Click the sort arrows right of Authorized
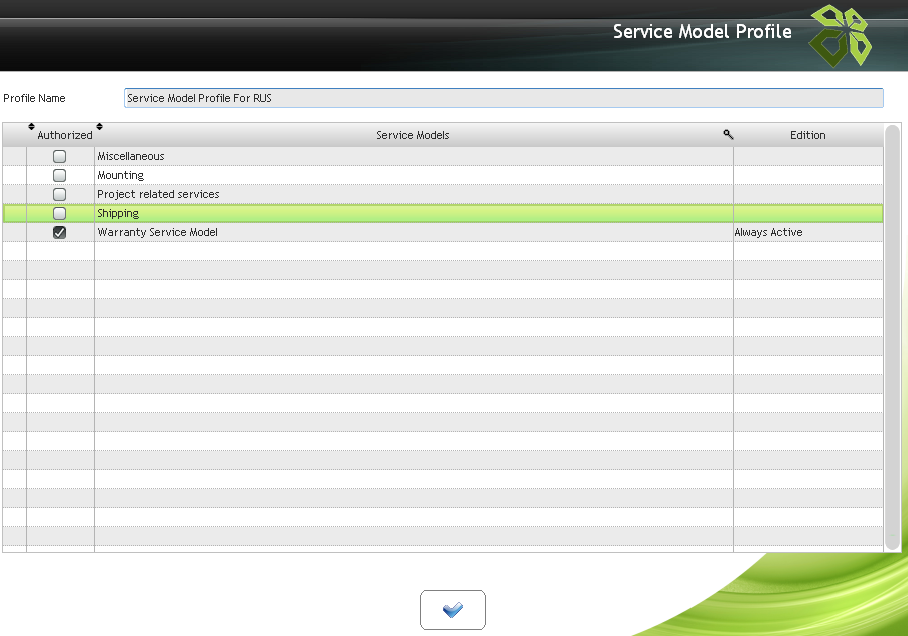The image size is (908, 636). [x=99, y=127]
